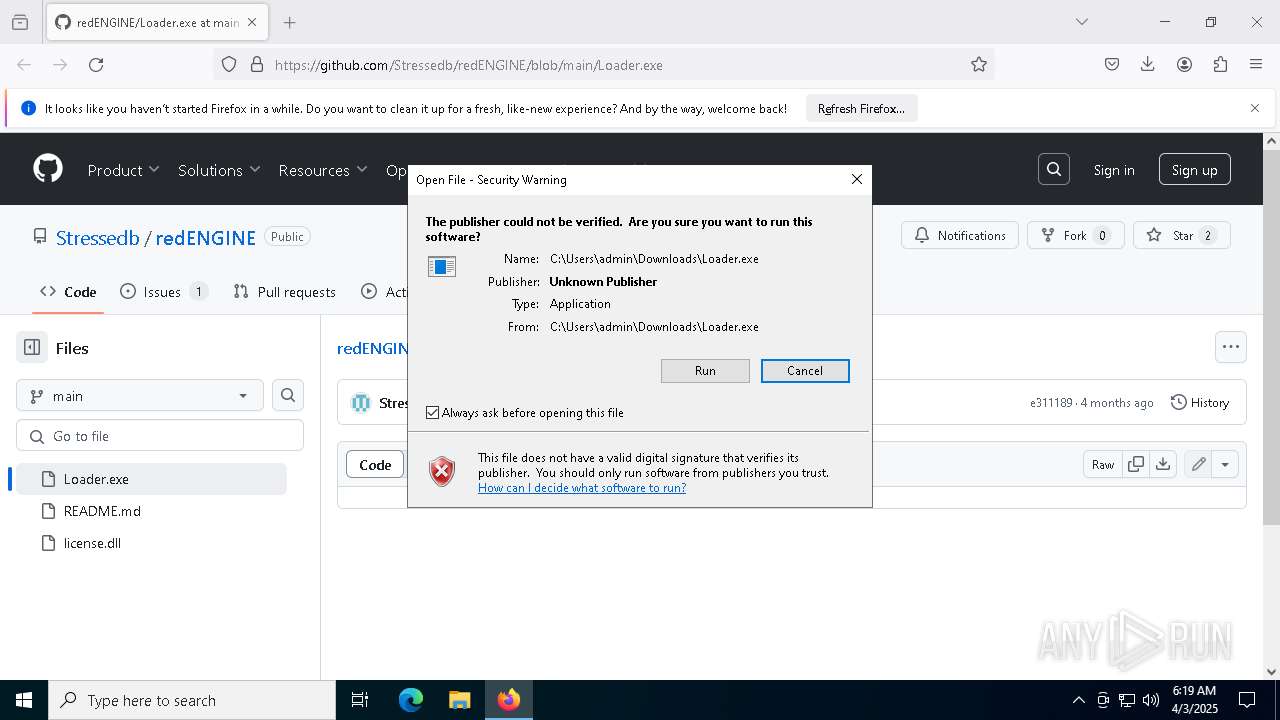Click the page vertical scrollbar

[1272, 340]
